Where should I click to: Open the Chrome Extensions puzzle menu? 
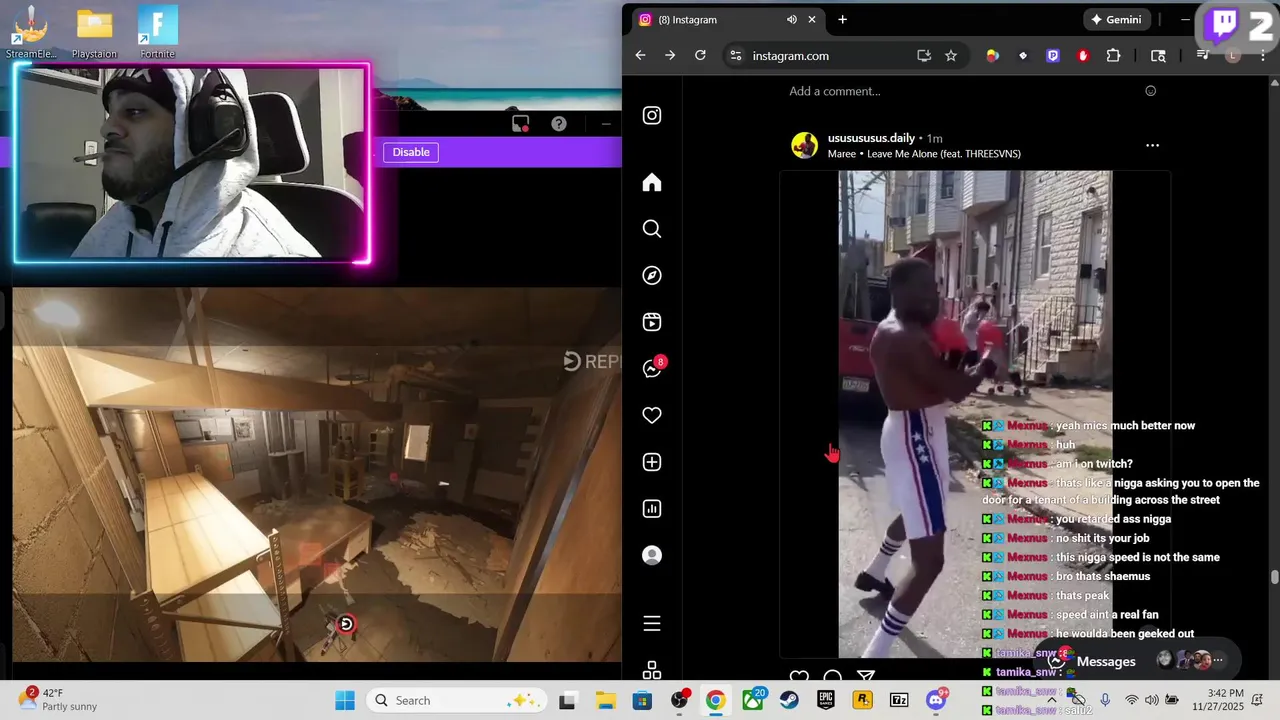(x=1113, y=56)
